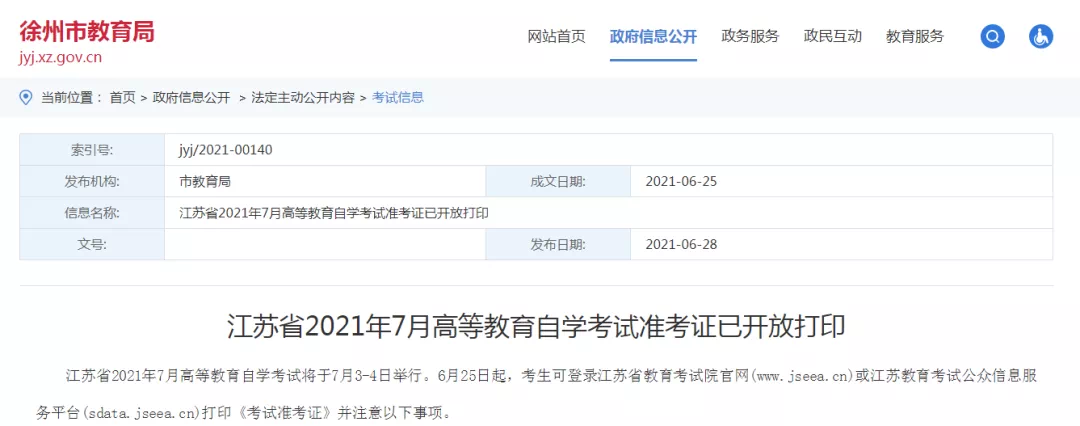The image size is (1080, 426).
Task: Select the 政府信息公开 navigation tab
Action: (653, 37)
